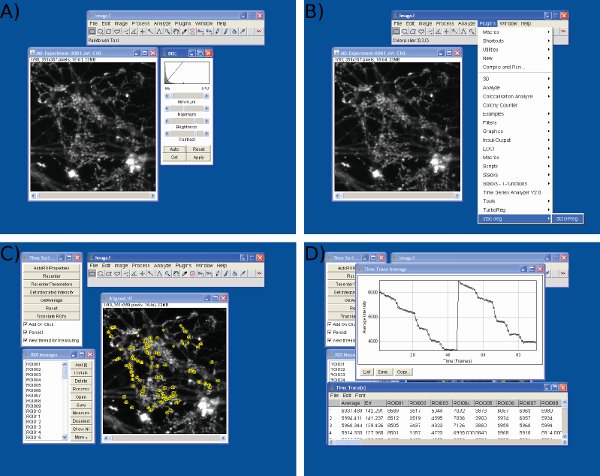The image size is (600, 476).
Task: Select the Color picker dropper in panel A
Action: 184,31
